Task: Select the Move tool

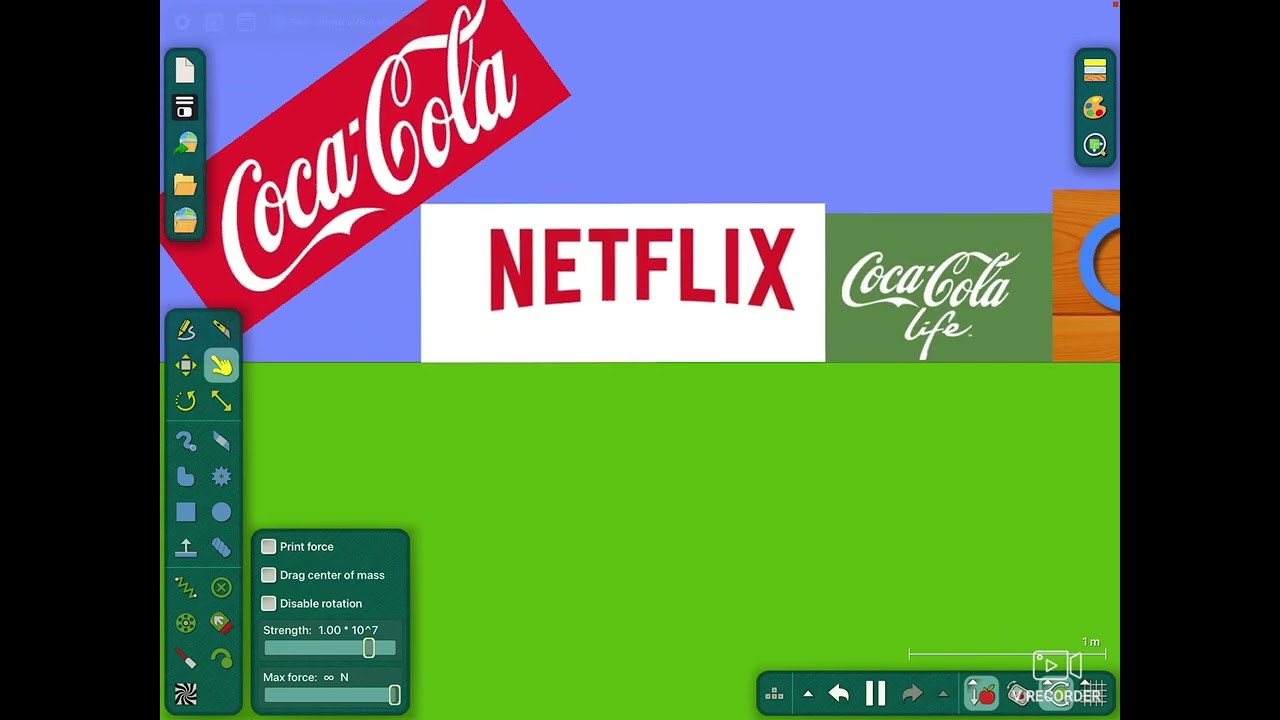Action: tap(186, 365)
